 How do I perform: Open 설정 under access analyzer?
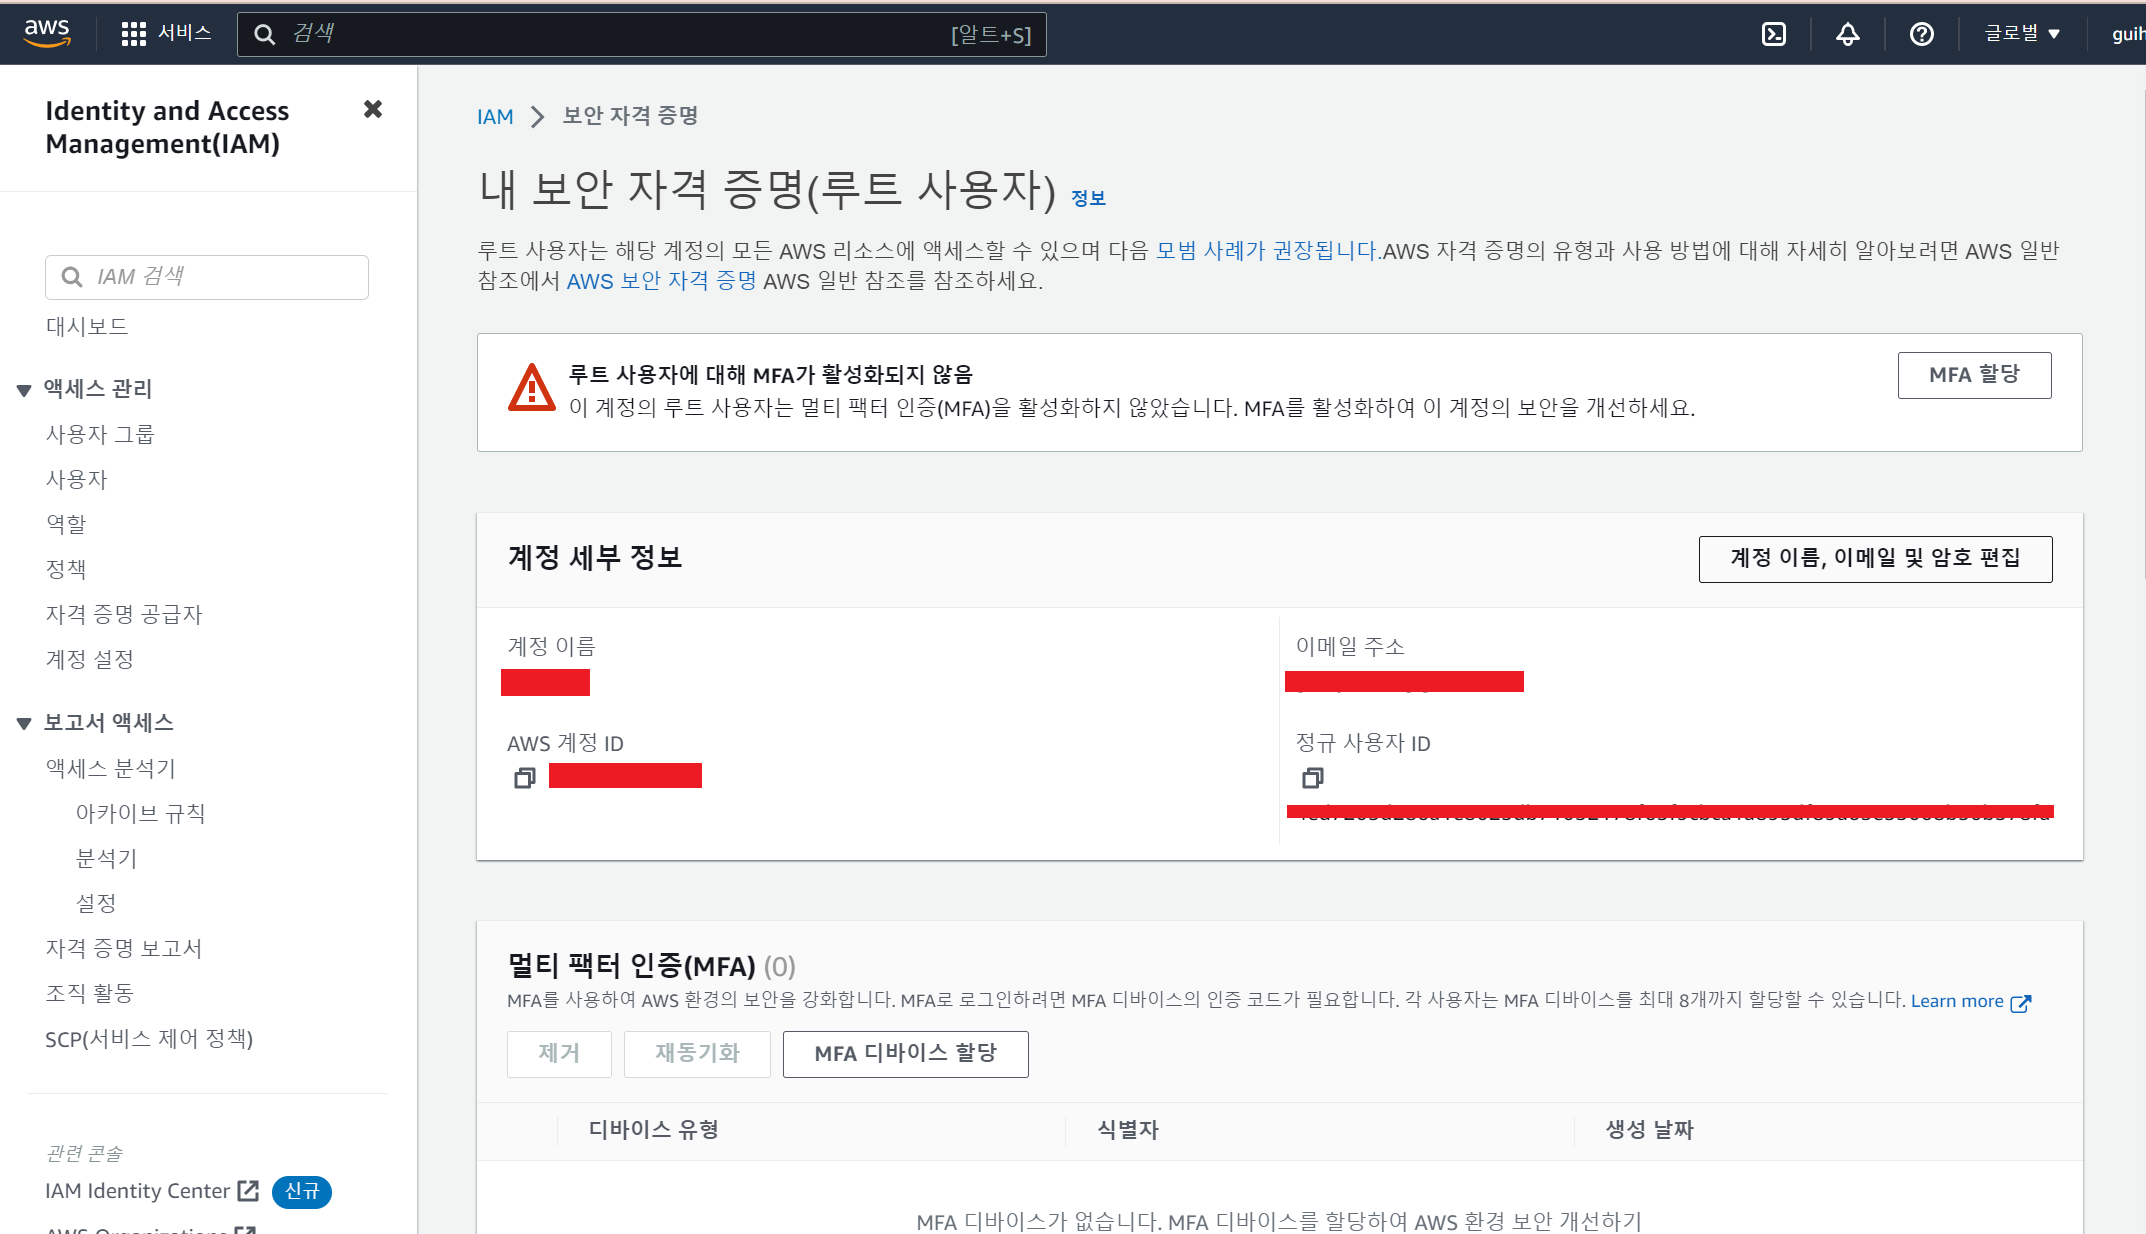(x=96, y=904)
